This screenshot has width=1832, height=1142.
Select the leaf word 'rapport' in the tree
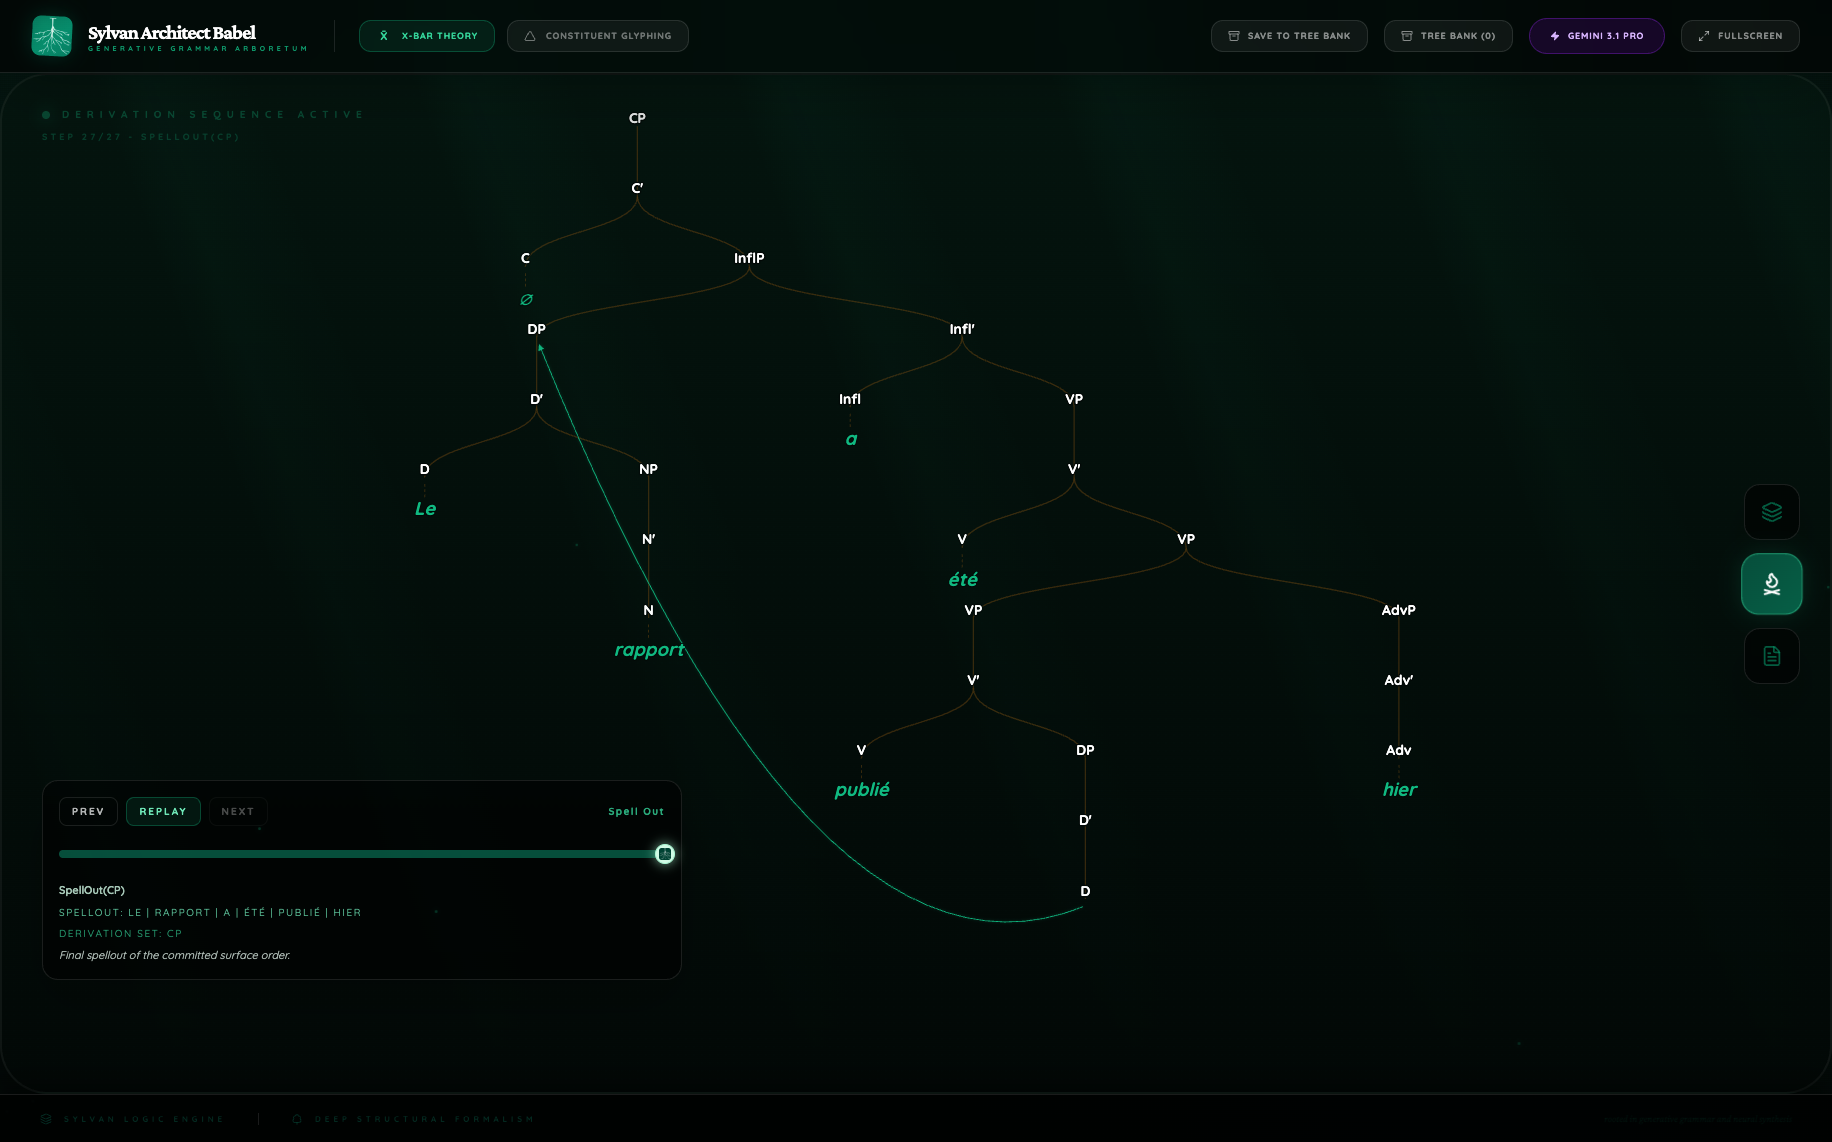pyautogui.click(x=649, y=649)
